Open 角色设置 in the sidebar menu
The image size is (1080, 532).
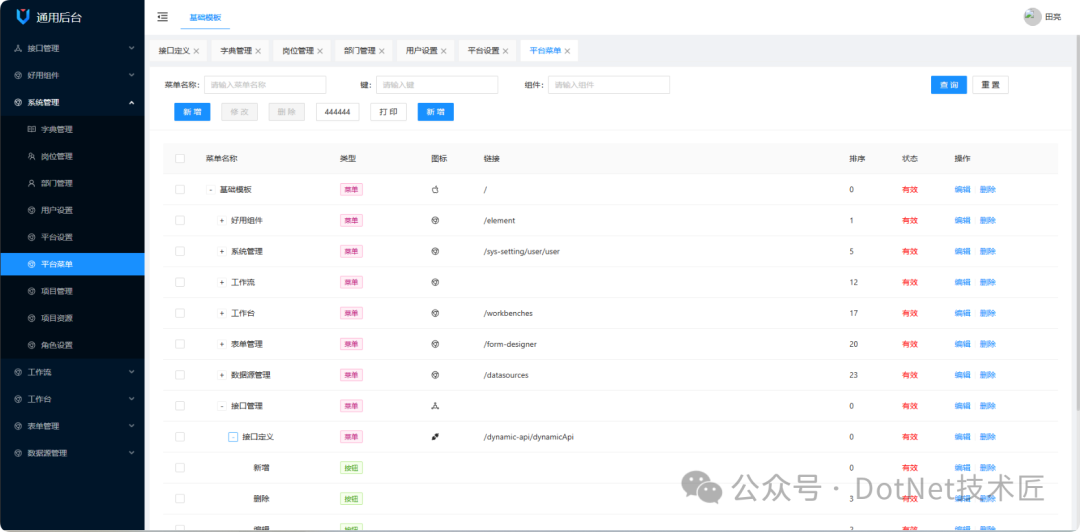coord(56,345)
